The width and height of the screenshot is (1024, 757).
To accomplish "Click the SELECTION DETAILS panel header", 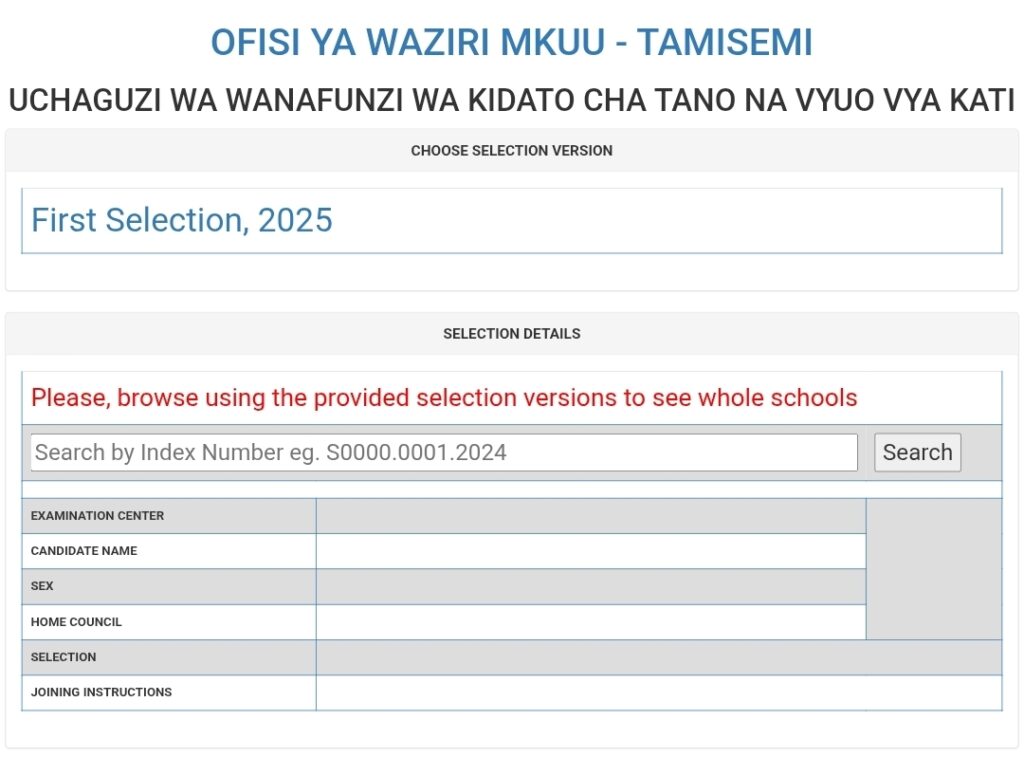I will pos(511,334).
